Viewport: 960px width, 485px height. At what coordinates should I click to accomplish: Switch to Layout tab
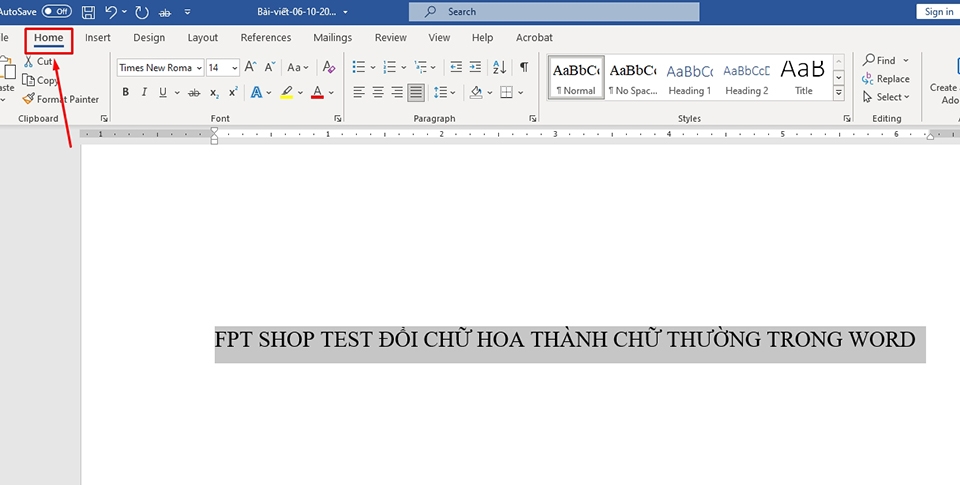pos(203,37)
